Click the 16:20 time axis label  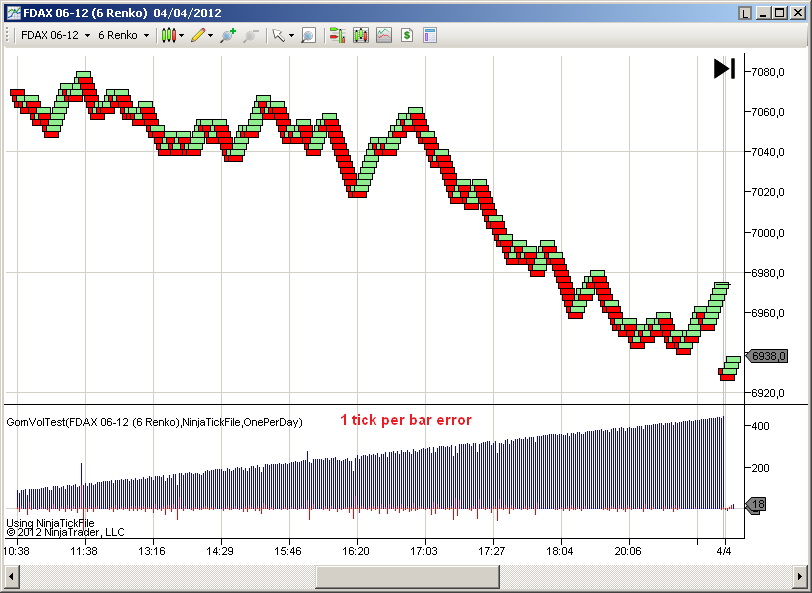[356, 551]
